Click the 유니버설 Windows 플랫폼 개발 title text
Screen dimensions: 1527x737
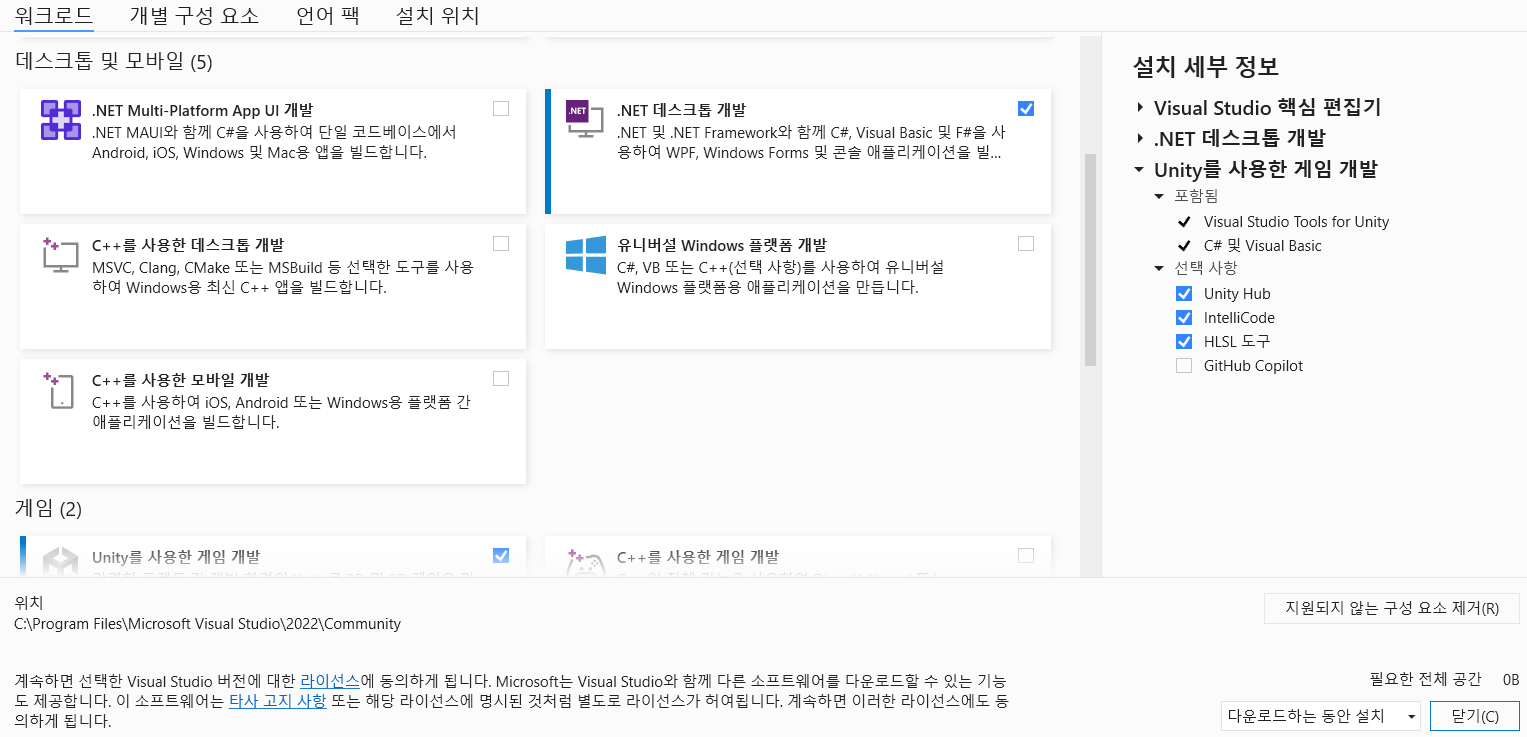722,245
